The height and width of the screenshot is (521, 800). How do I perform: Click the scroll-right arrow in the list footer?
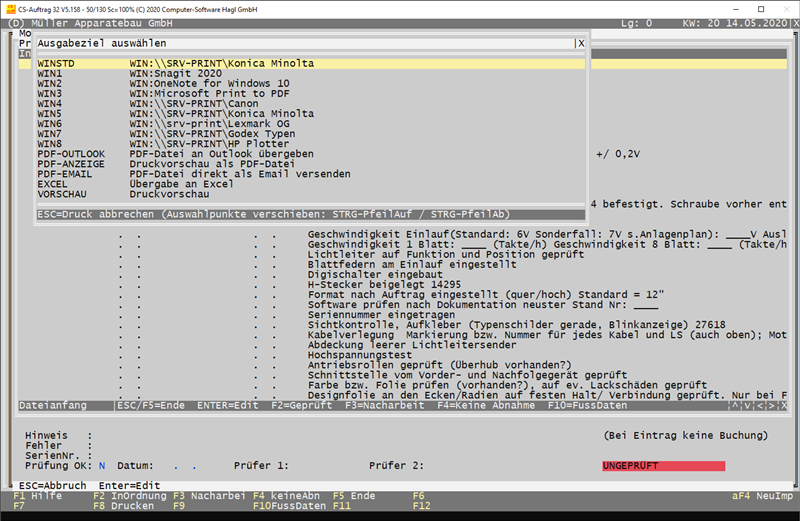point(773,405)
